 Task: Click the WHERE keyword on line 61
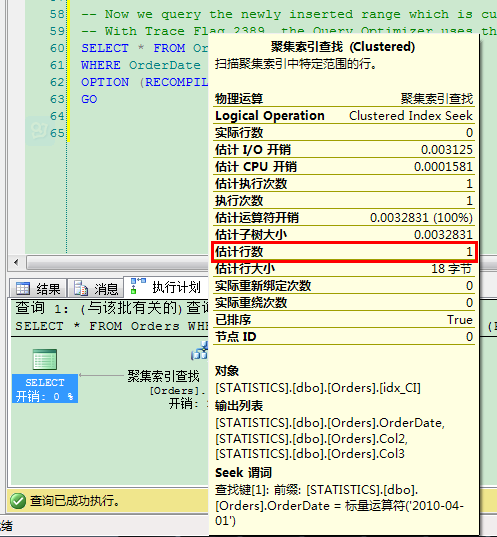(x=101, y=65)
